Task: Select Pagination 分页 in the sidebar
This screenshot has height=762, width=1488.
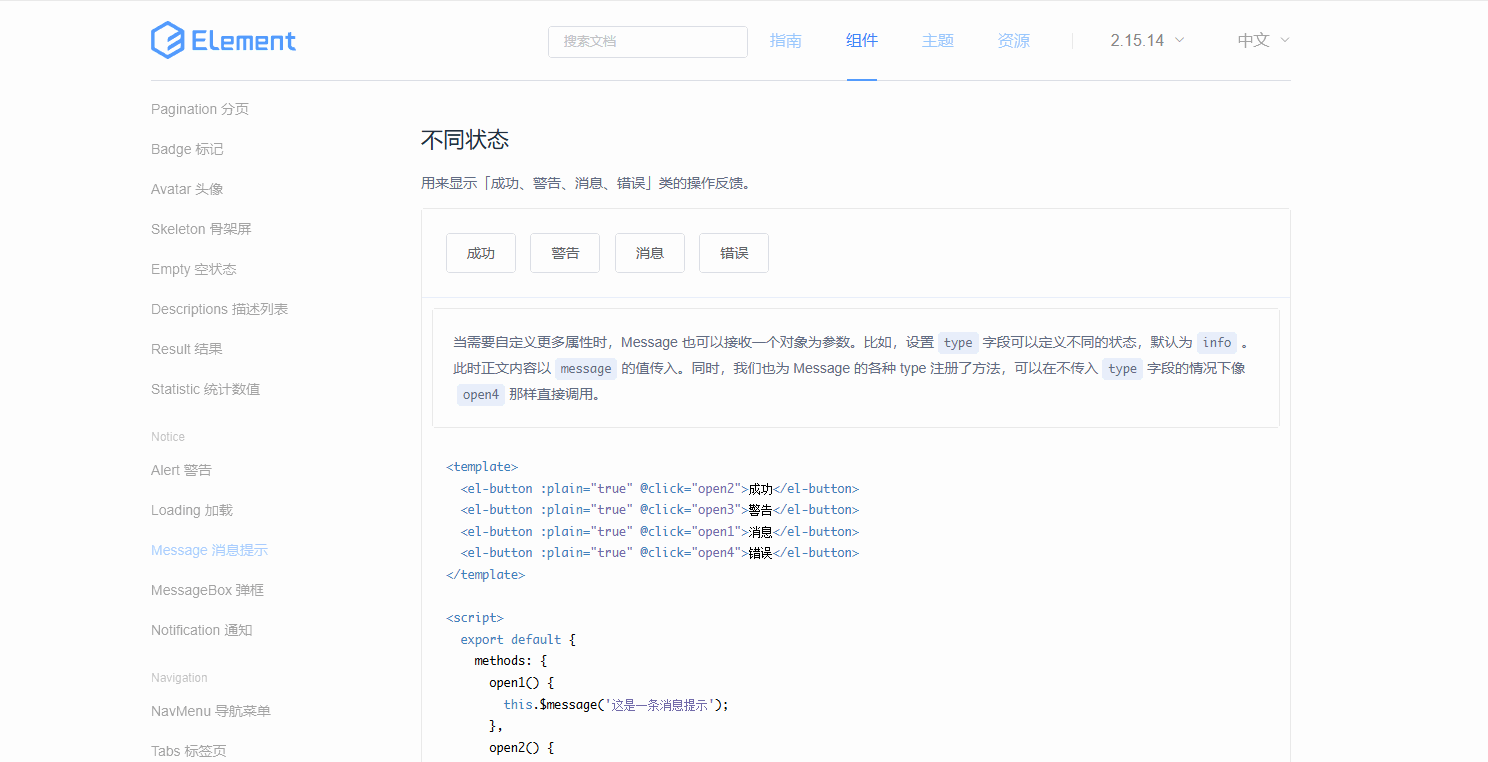Action: pos(199,109)
